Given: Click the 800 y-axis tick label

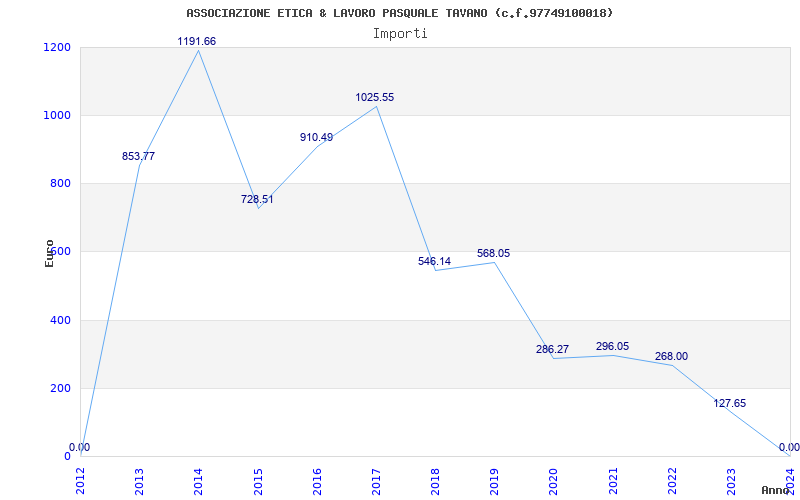Looking at the screenshot, I should click(60, 183).
